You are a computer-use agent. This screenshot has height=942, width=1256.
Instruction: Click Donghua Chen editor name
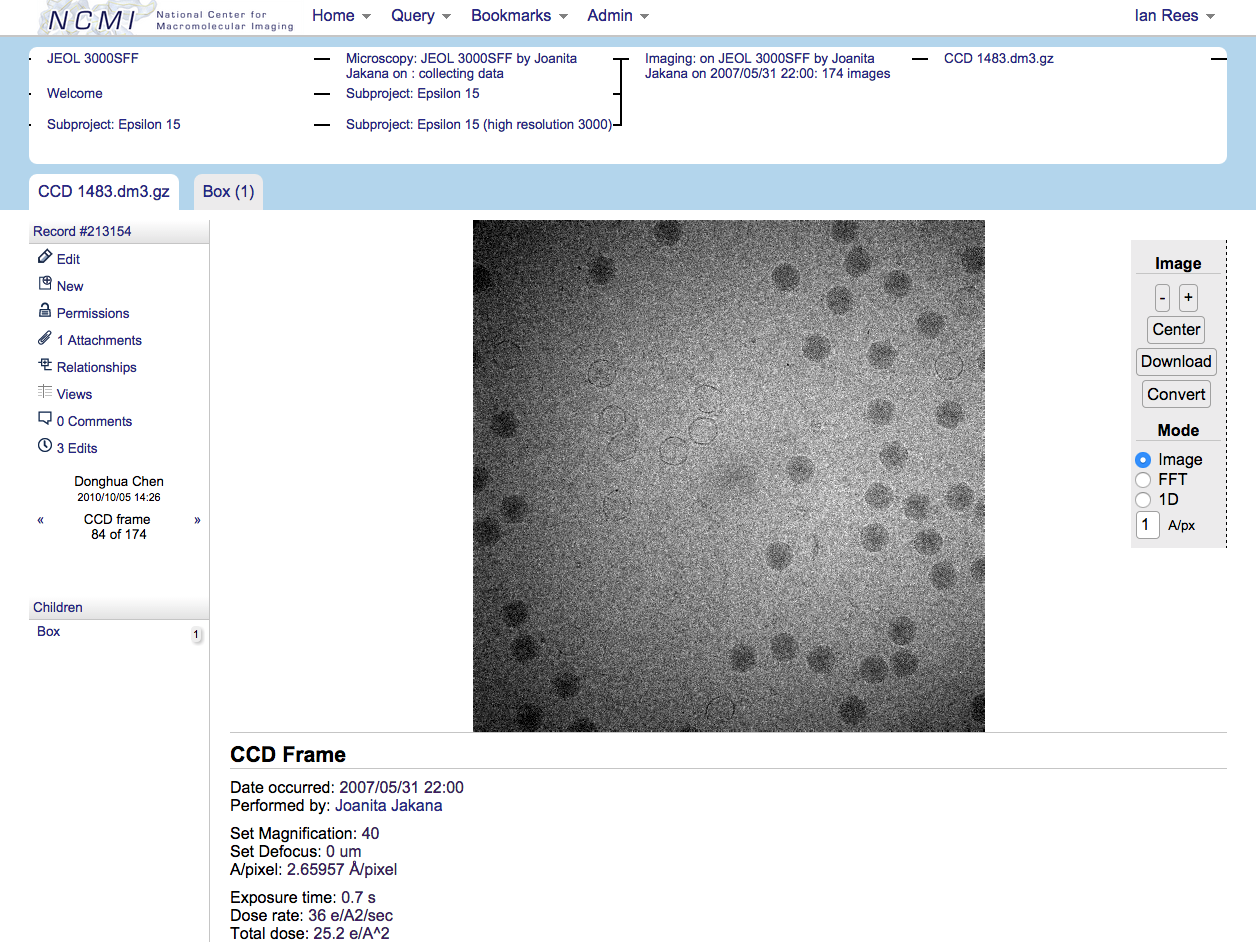[119, 482]
